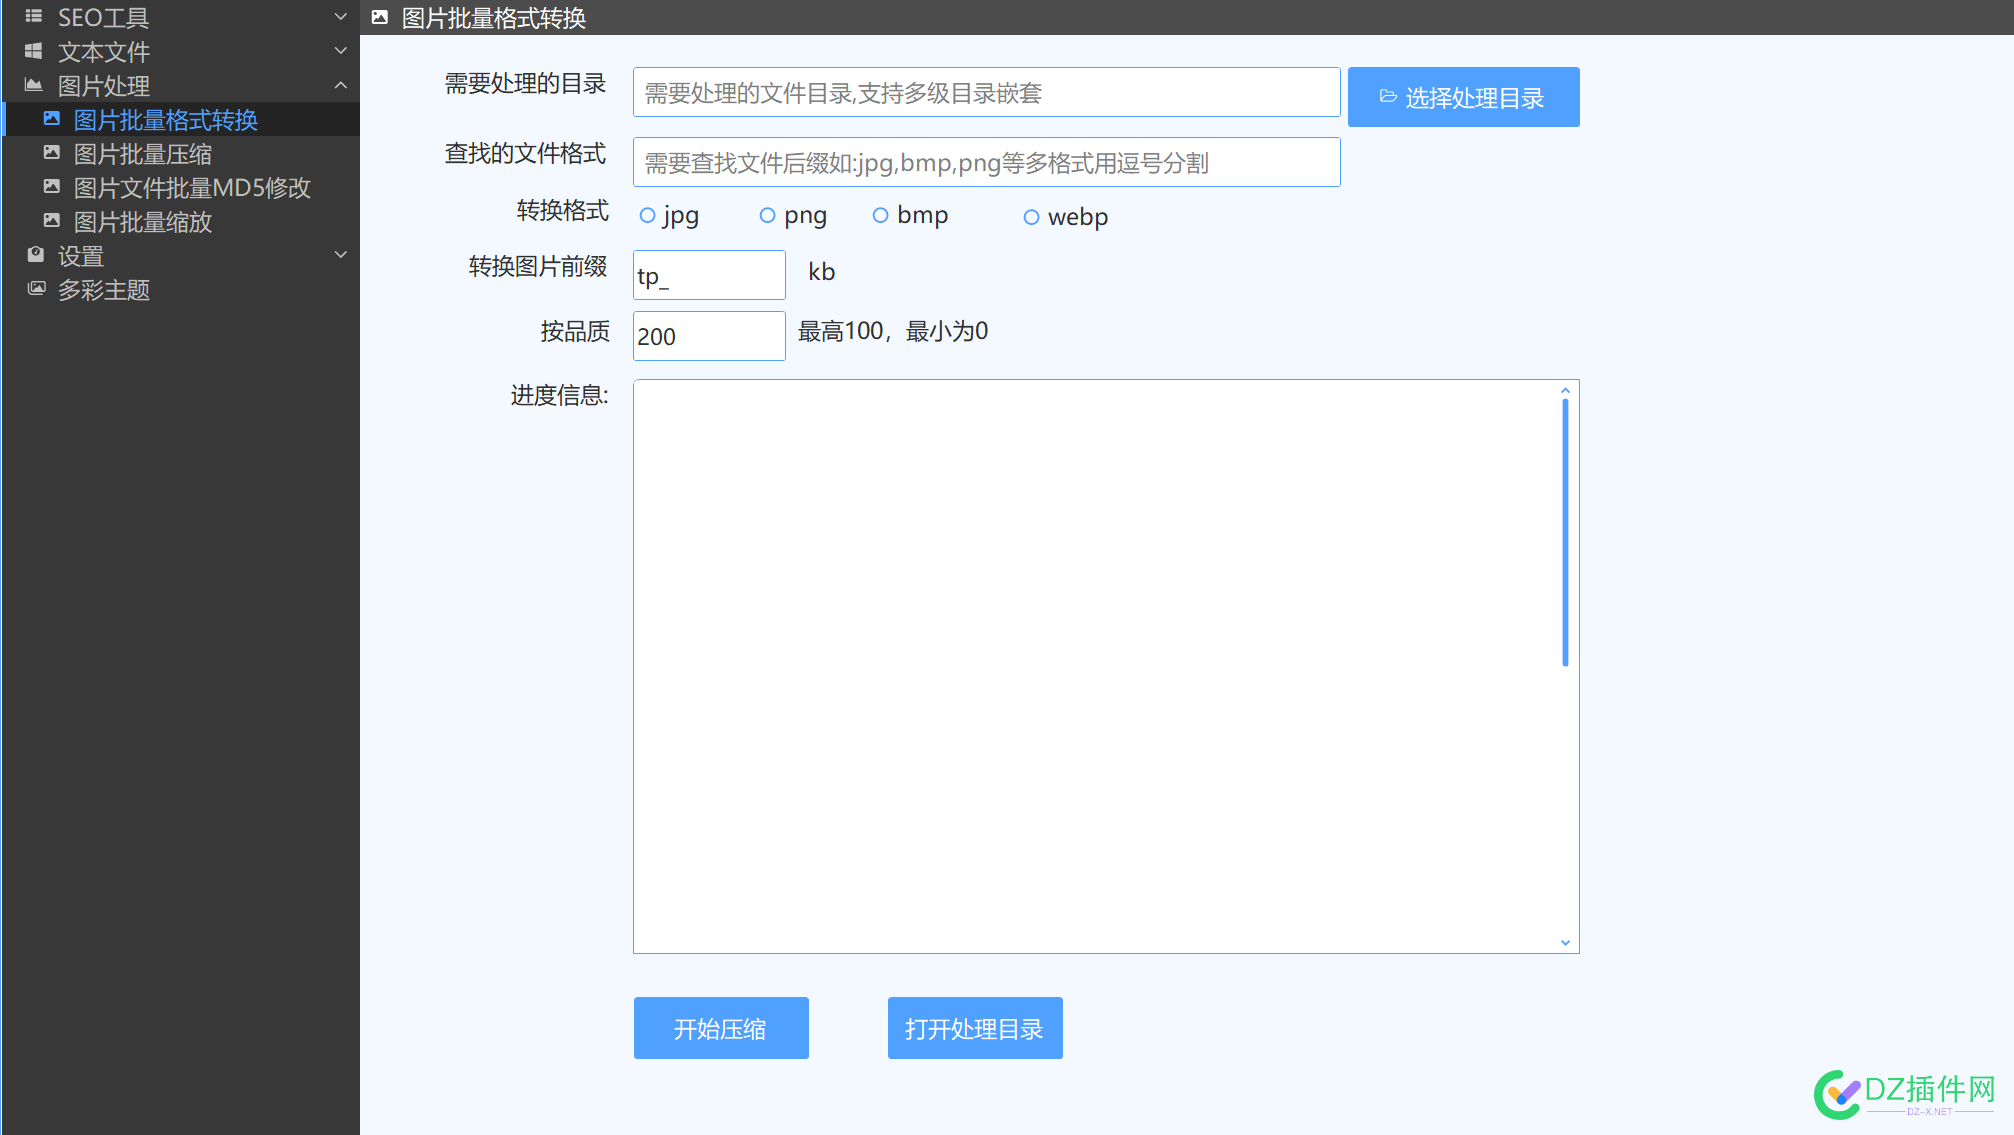Click the 图片批量压缩 image icon
Viewport: 2014px width, 1135px height.
[51, 152]
